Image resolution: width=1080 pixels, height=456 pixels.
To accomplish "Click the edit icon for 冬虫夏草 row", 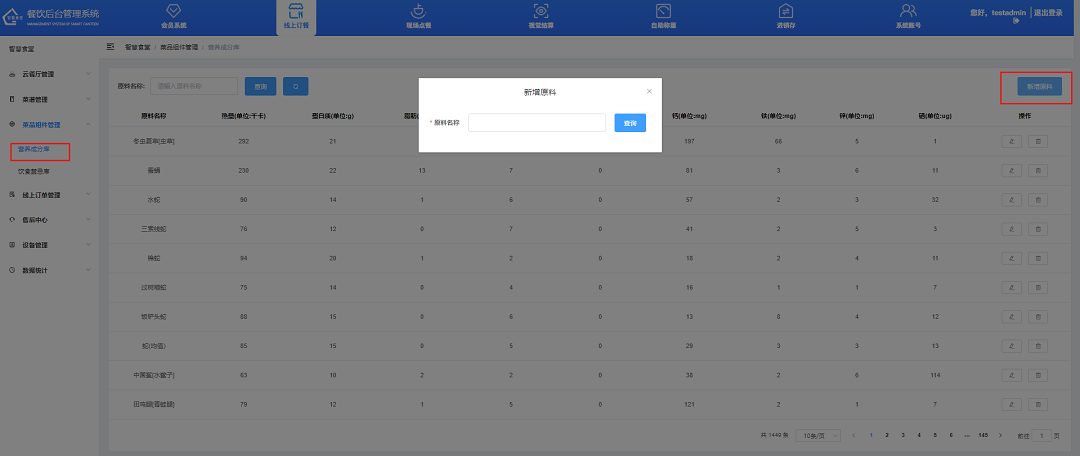I will pyautogui.click(x=1012, y=141).
